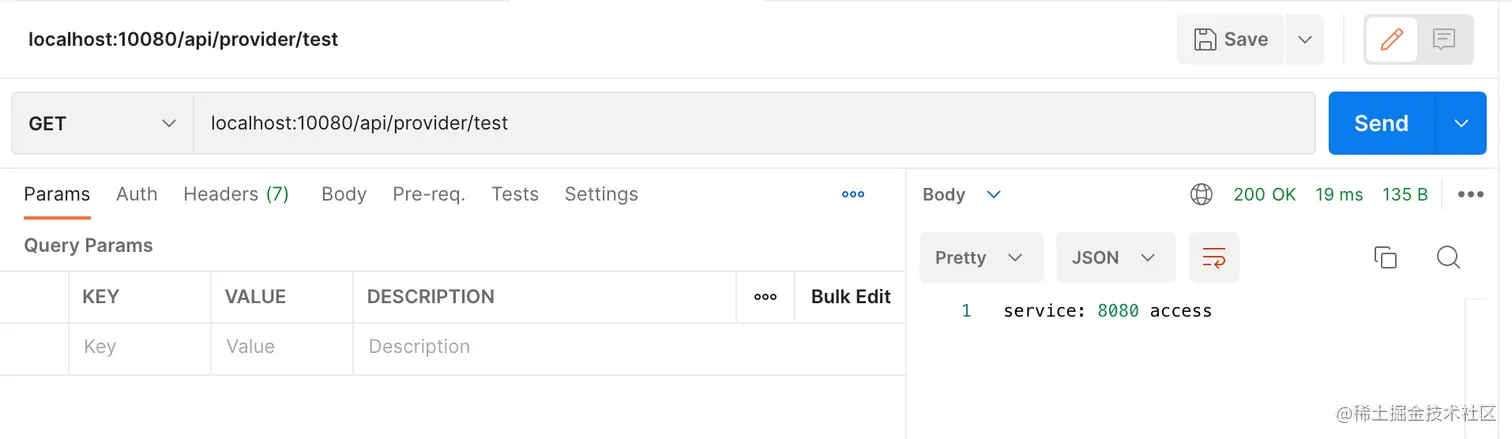
Task: Click the network globe icon
Action: 1201,195
